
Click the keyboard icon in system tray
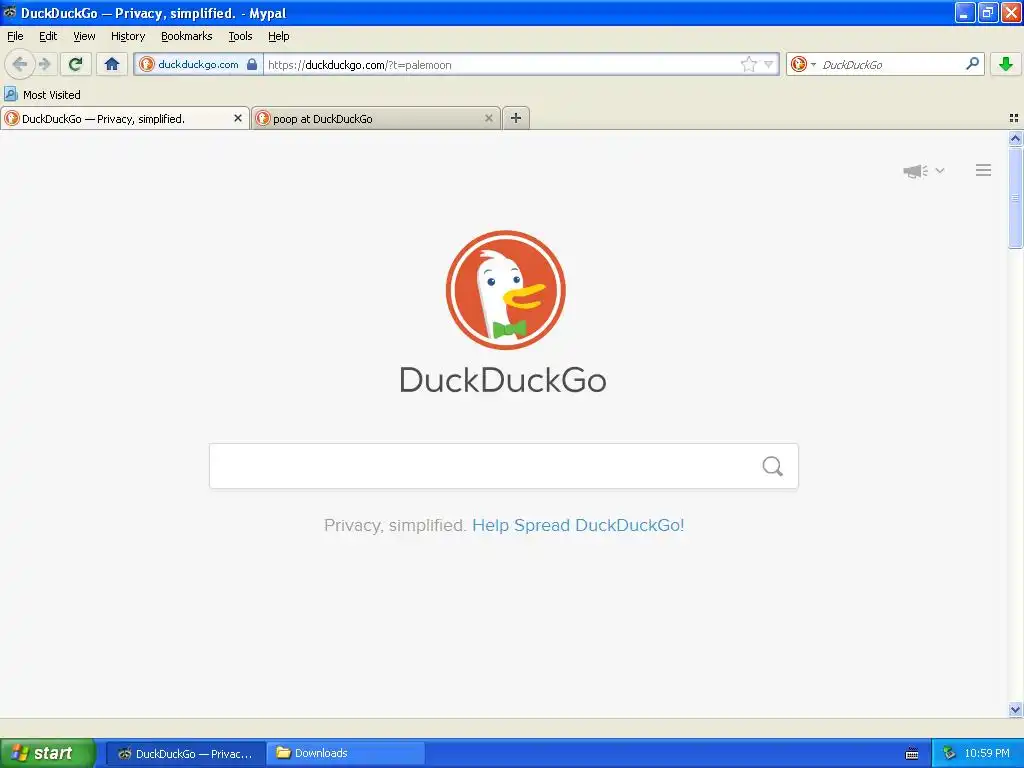click(912, 754)
